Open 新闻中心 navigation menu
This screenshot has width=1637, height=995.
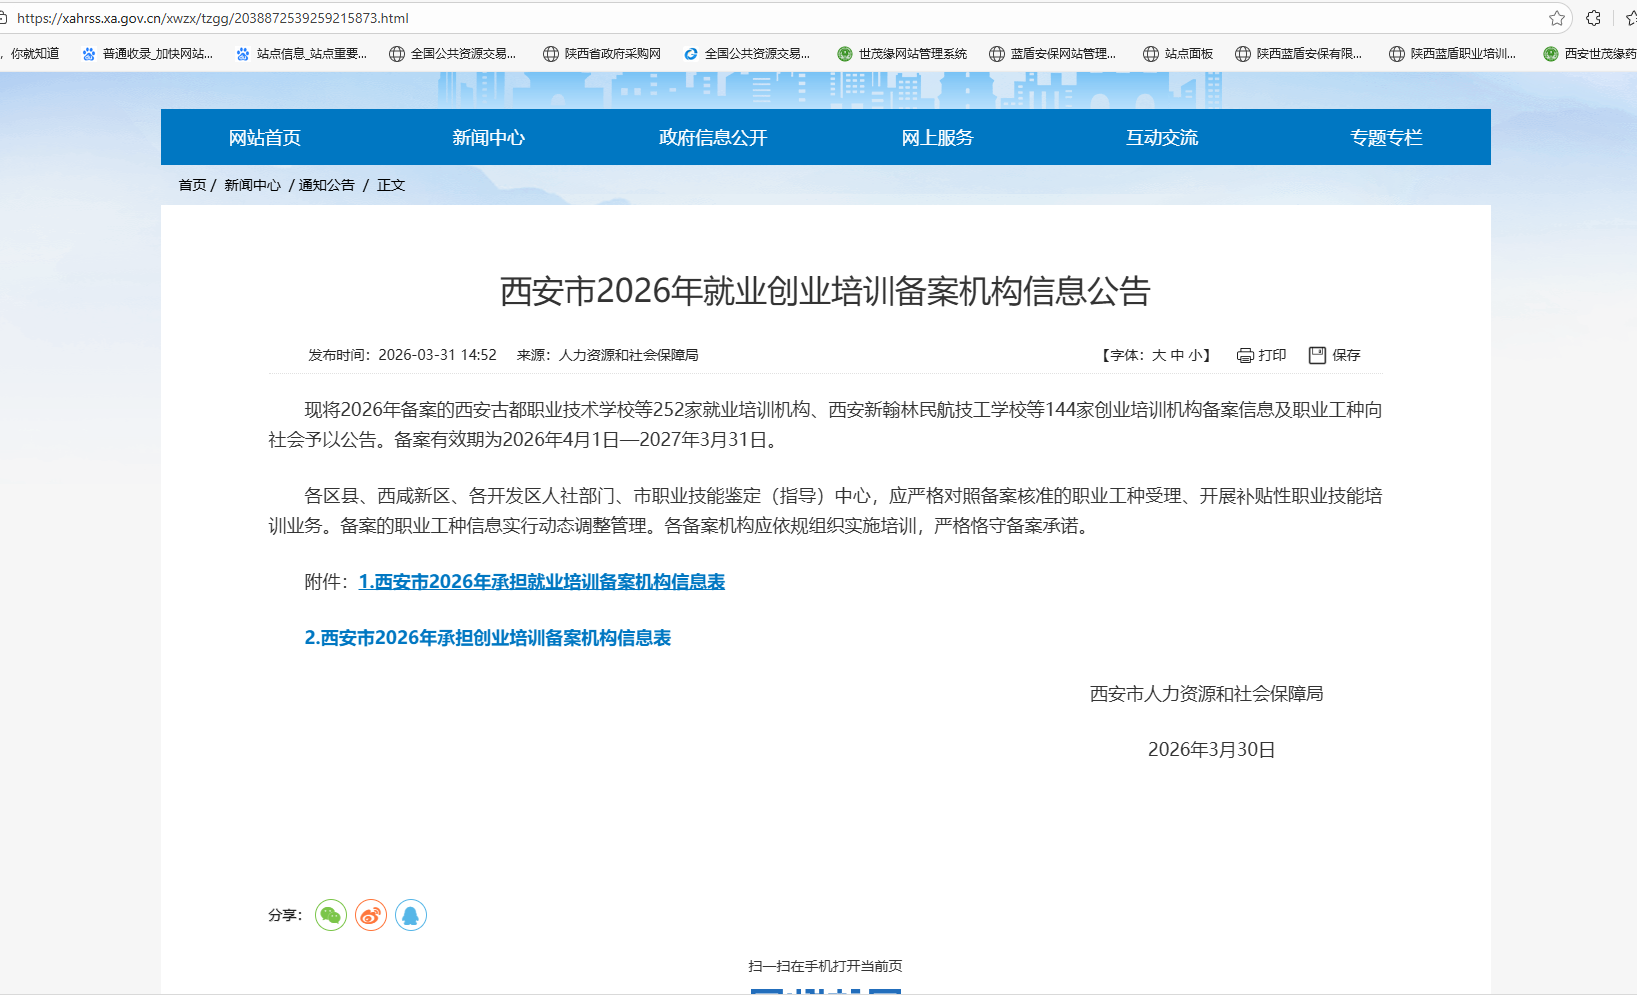(488, 138)
